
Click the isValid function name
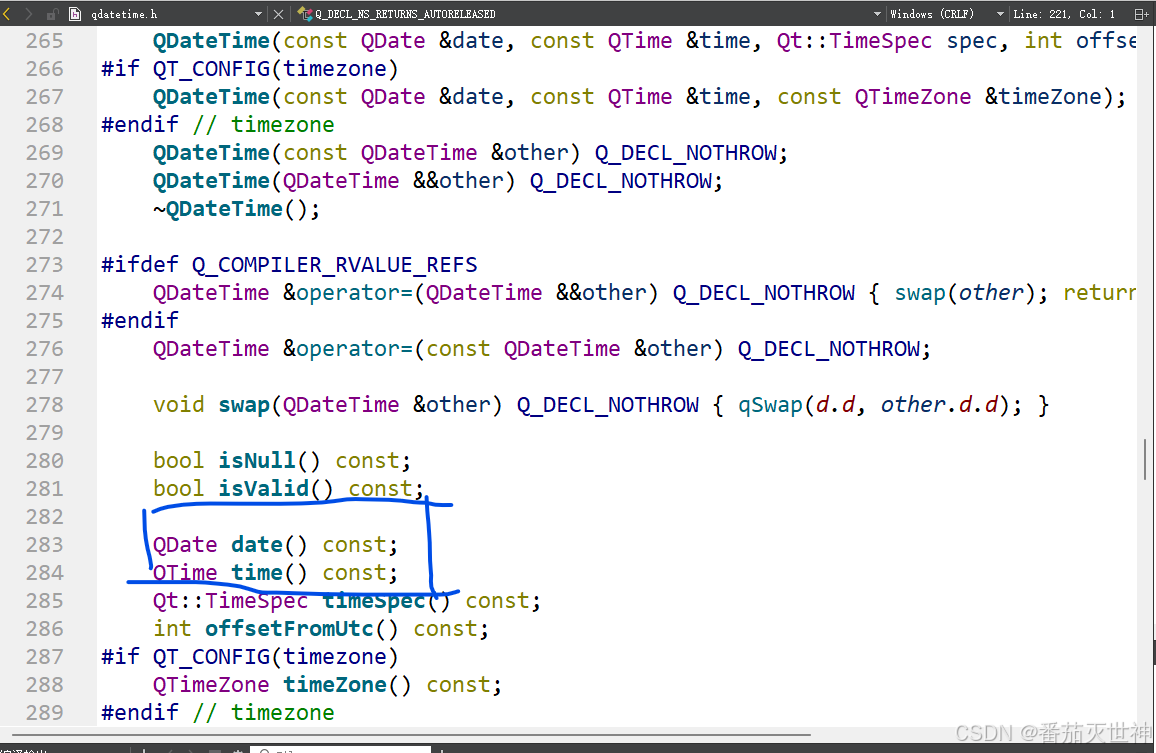tap(263, 489)
